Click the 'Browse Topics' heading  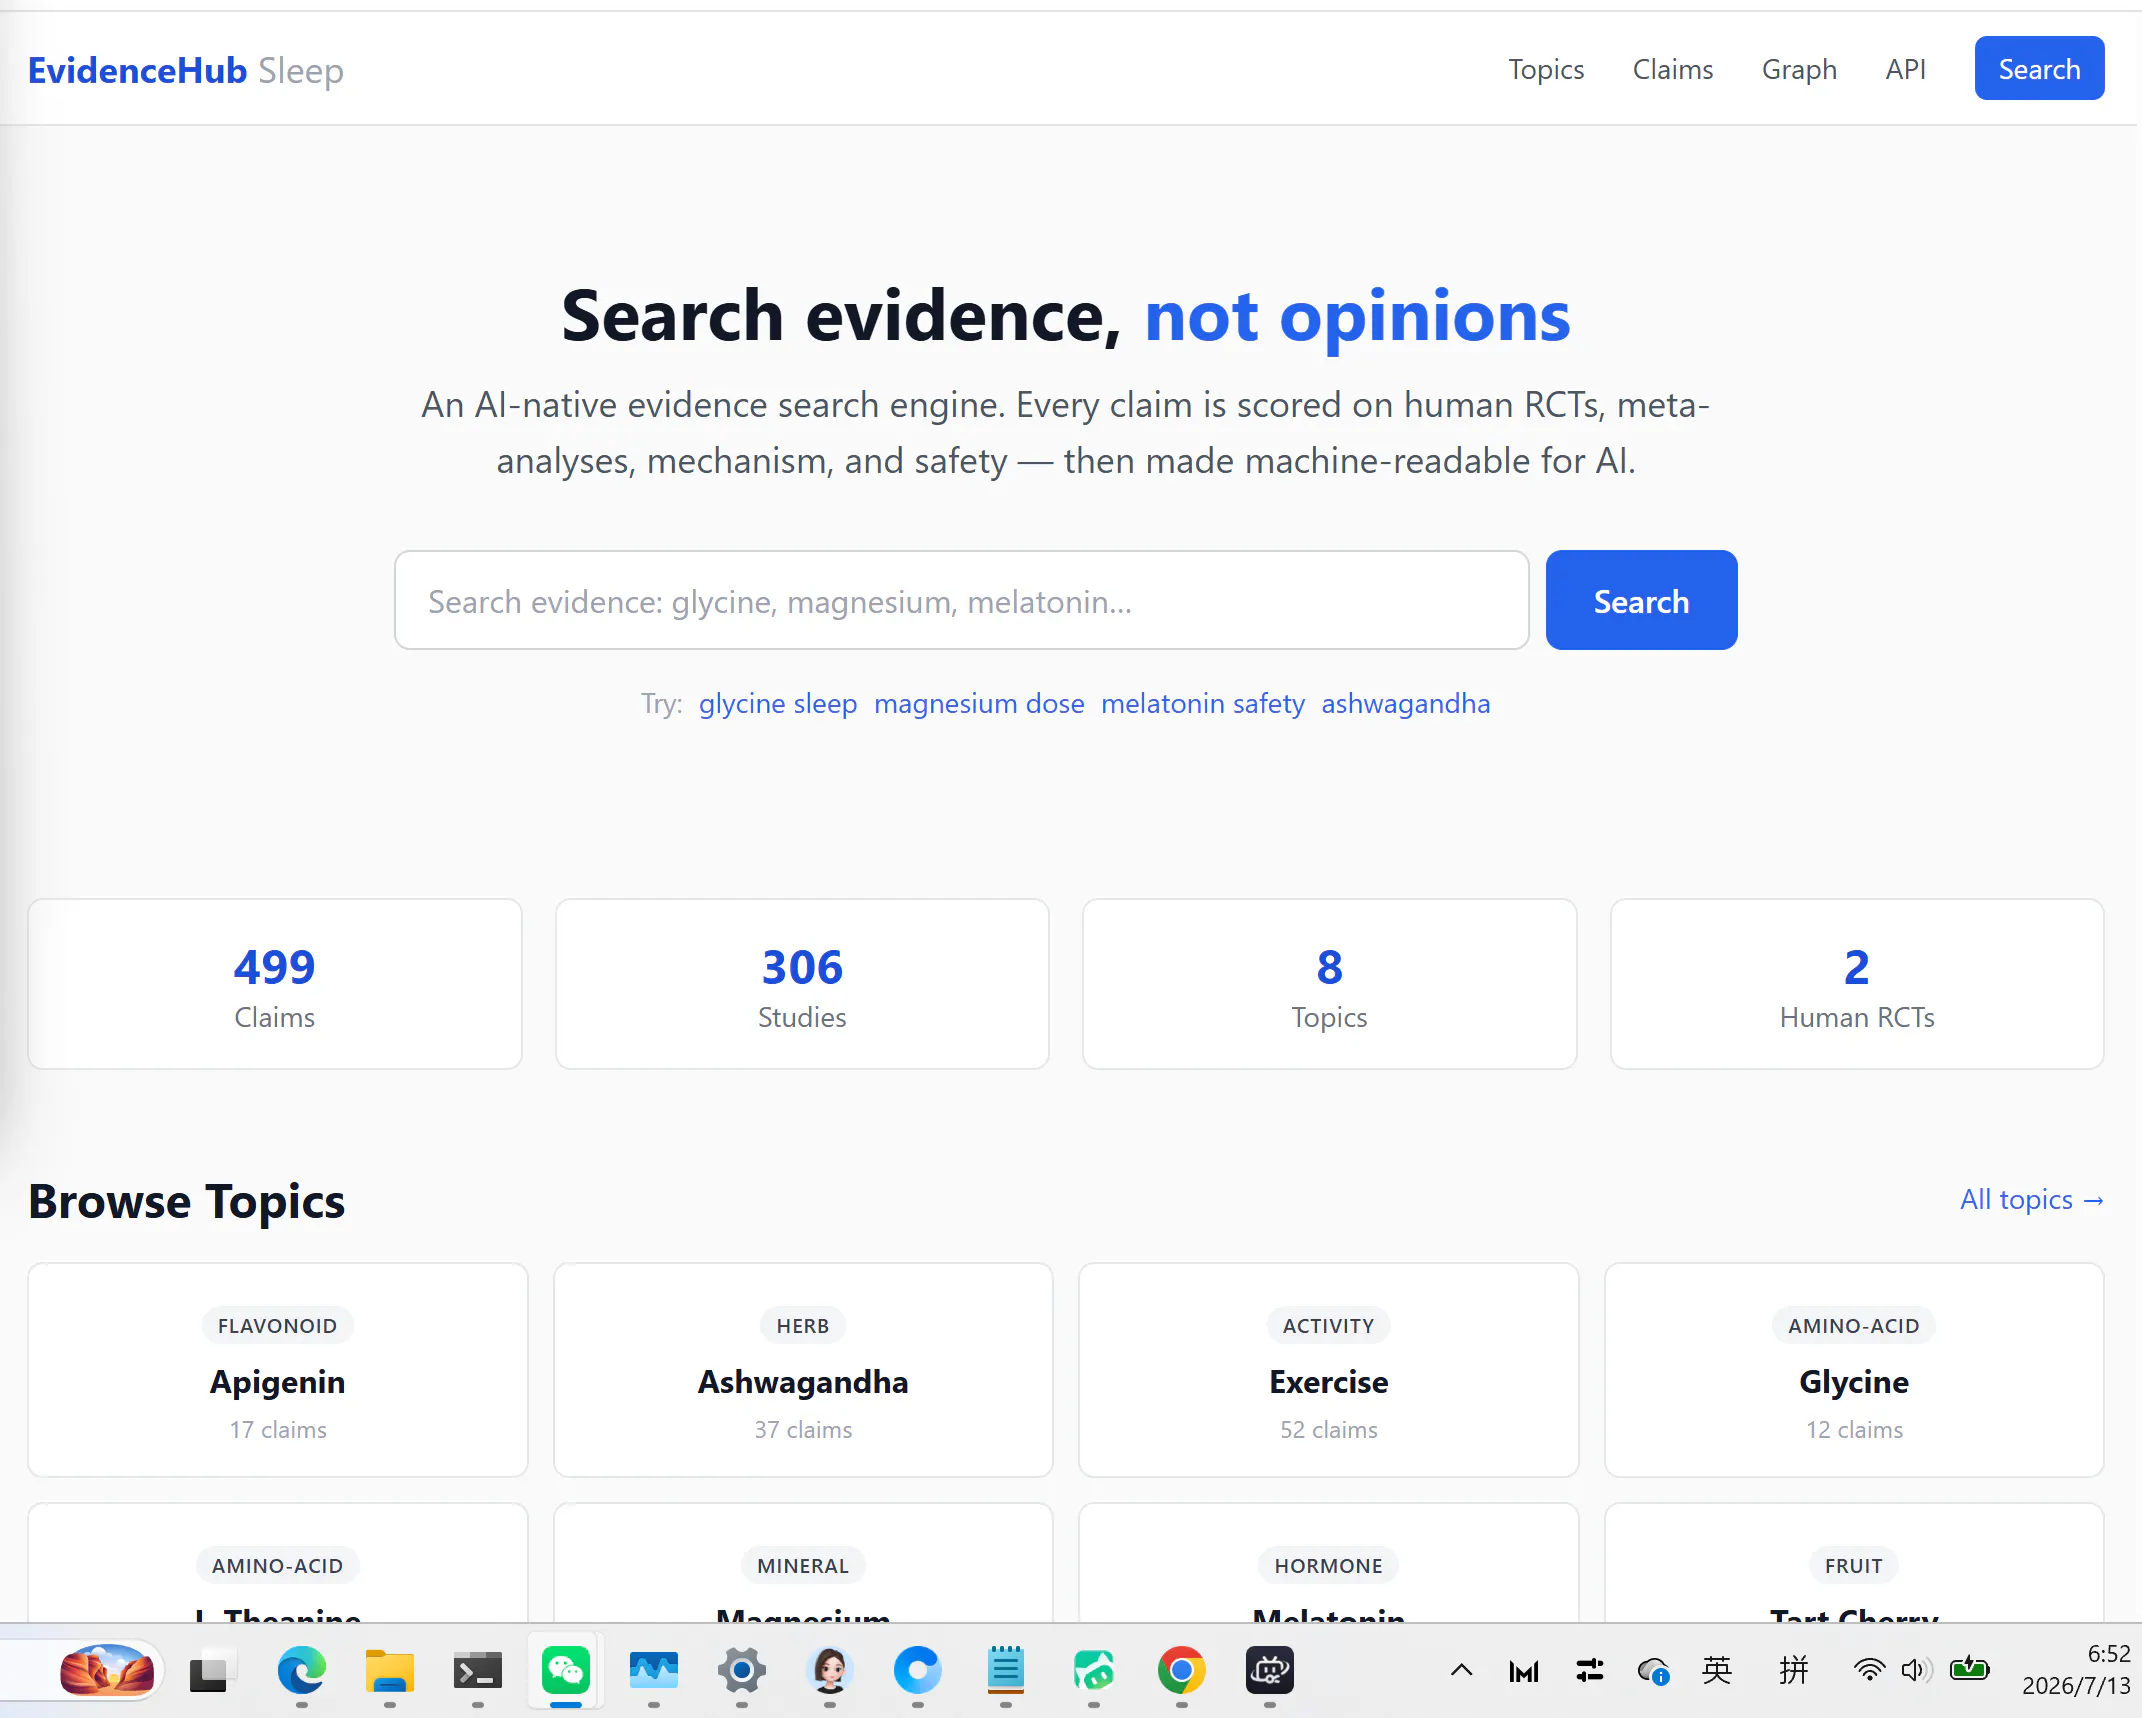click(186, 1201)
